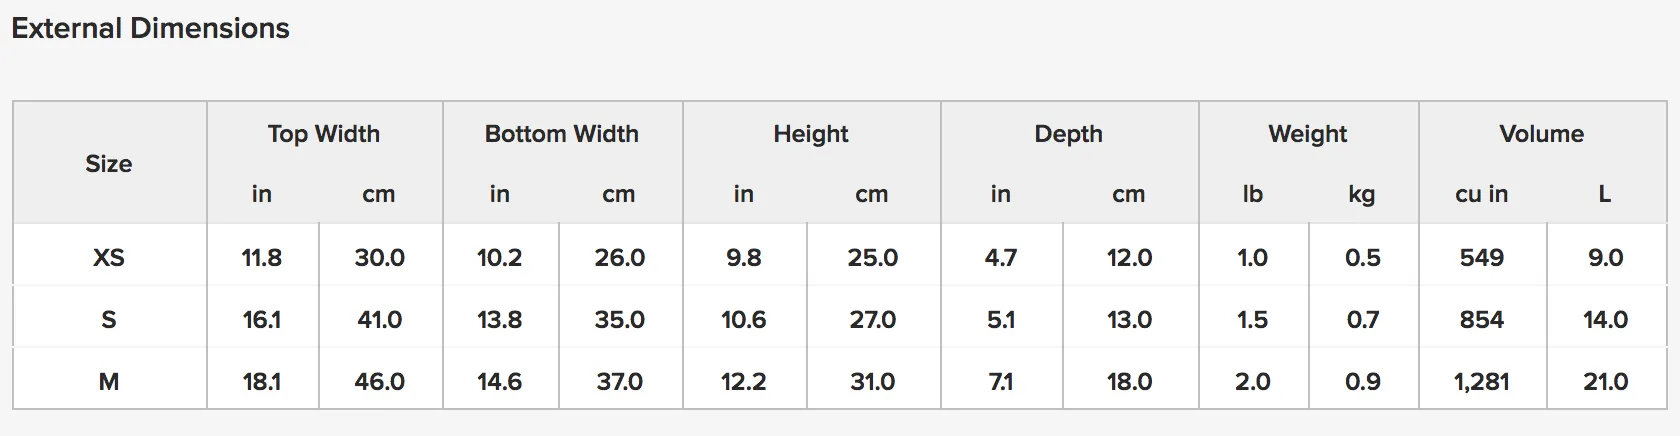Image resolution: width=1680 pixels, height=436 pixels.
Task: Select the cu in unit subheader
Action: point(1482,194)
